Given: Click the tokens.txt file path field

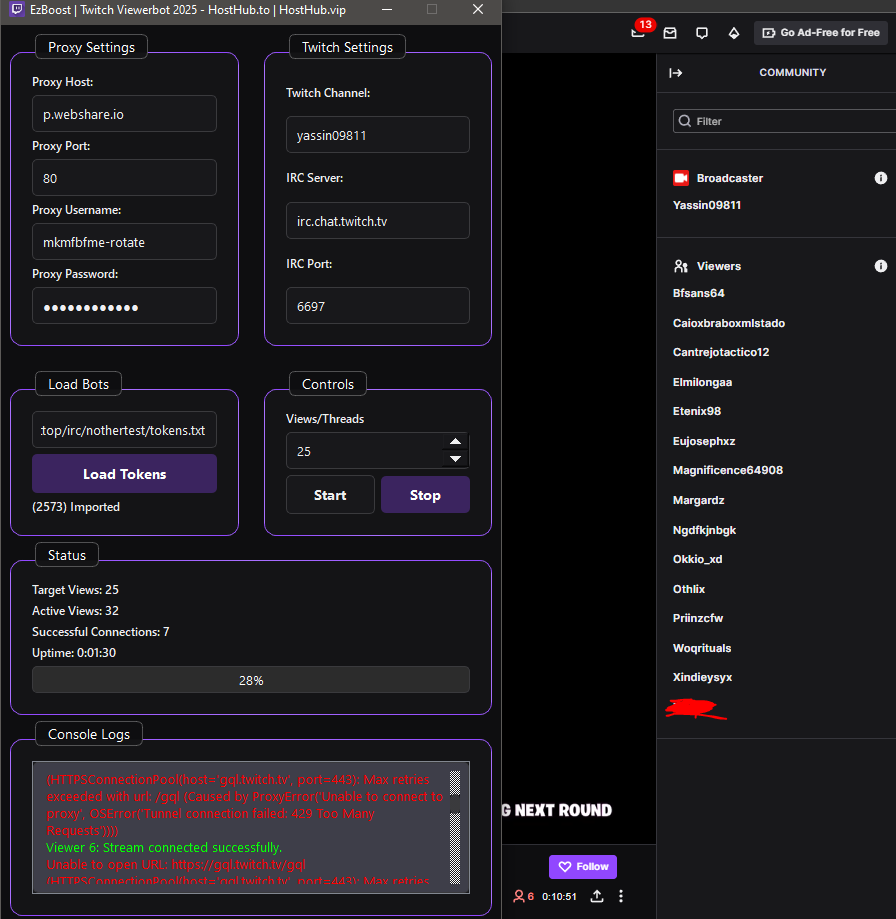Looking at the screenshot, I should pyautogui.click(x=124, y=430).
